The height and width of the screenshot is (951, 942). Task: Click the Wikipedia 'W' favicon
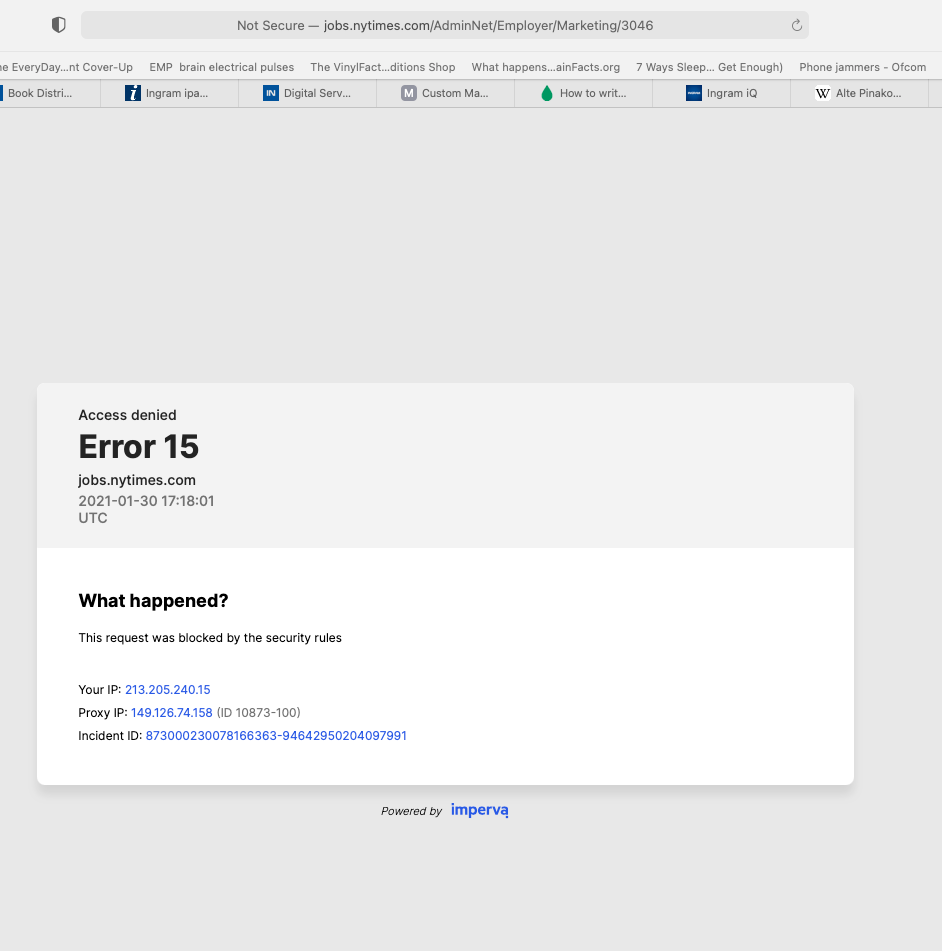tap(823, 93)
